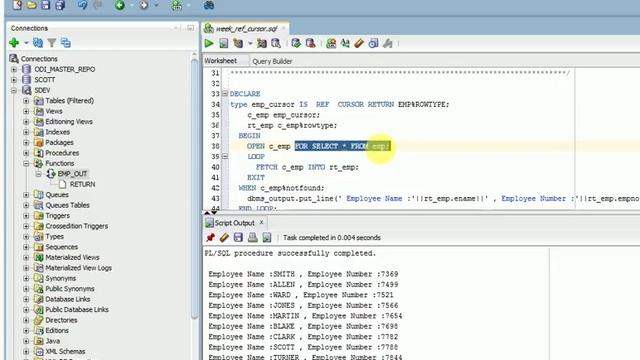Undo the last edit with the blue arrow icon

click(x=82, y=5)
